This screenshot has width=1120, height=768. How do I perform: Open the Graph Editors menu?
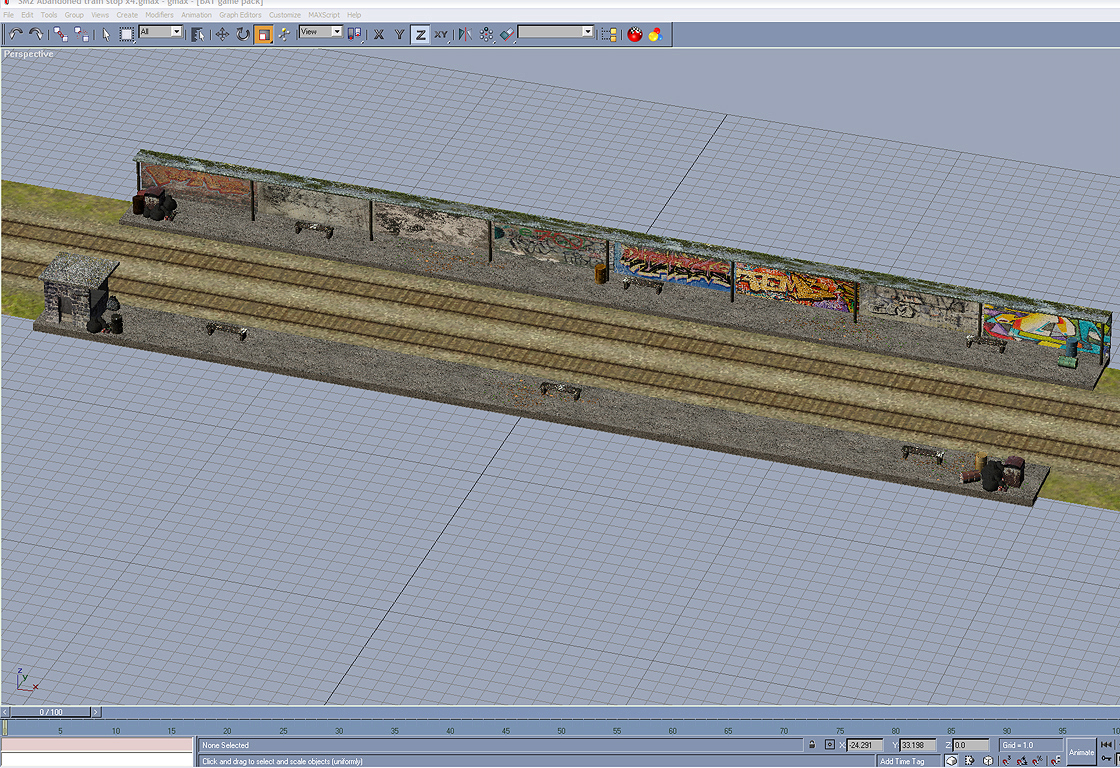tap(240, 15)
